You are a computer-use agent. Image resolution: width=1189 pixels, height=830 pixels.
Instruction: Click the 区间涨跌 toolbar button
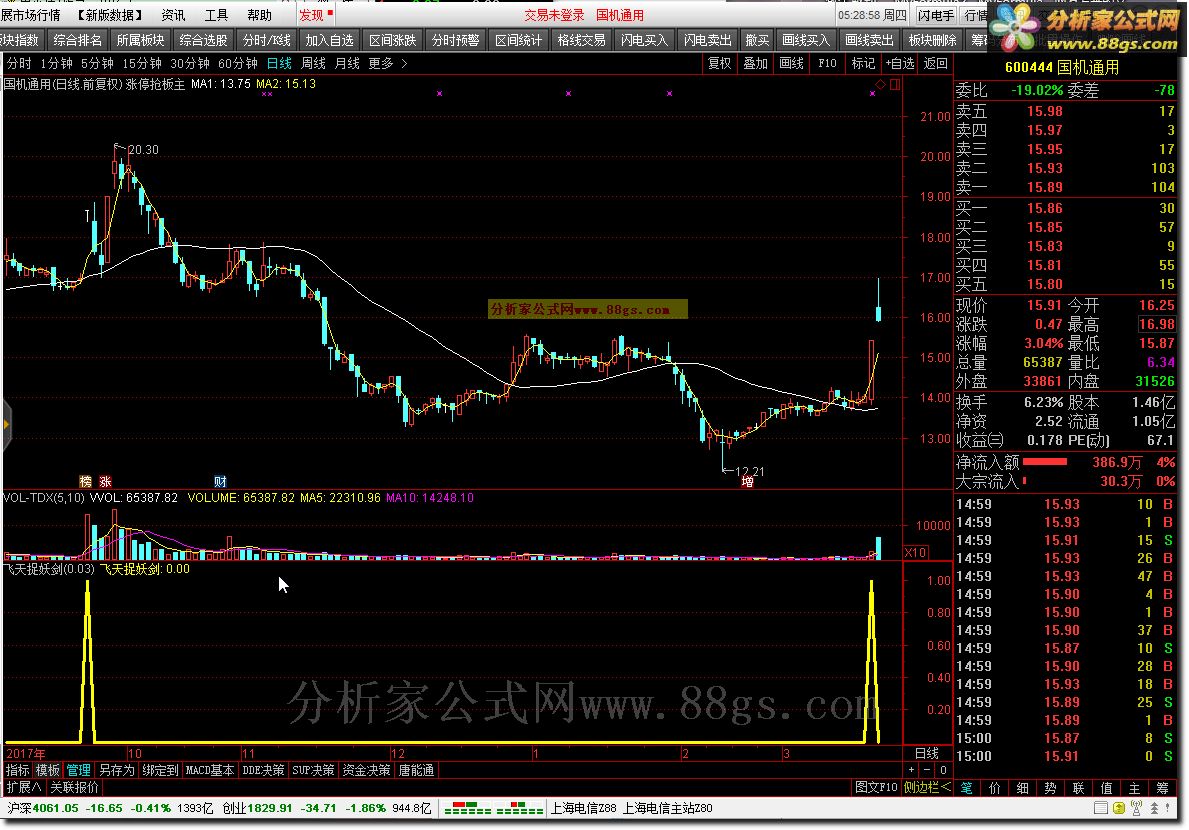tap(392, 40)
